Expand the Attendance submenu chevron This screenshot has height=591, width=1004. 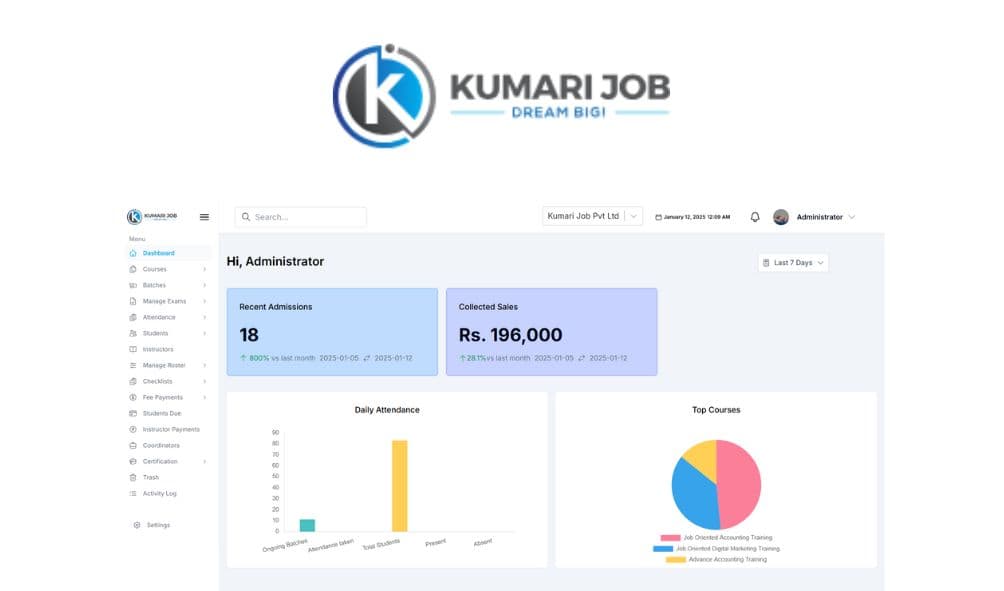[205, 318]
